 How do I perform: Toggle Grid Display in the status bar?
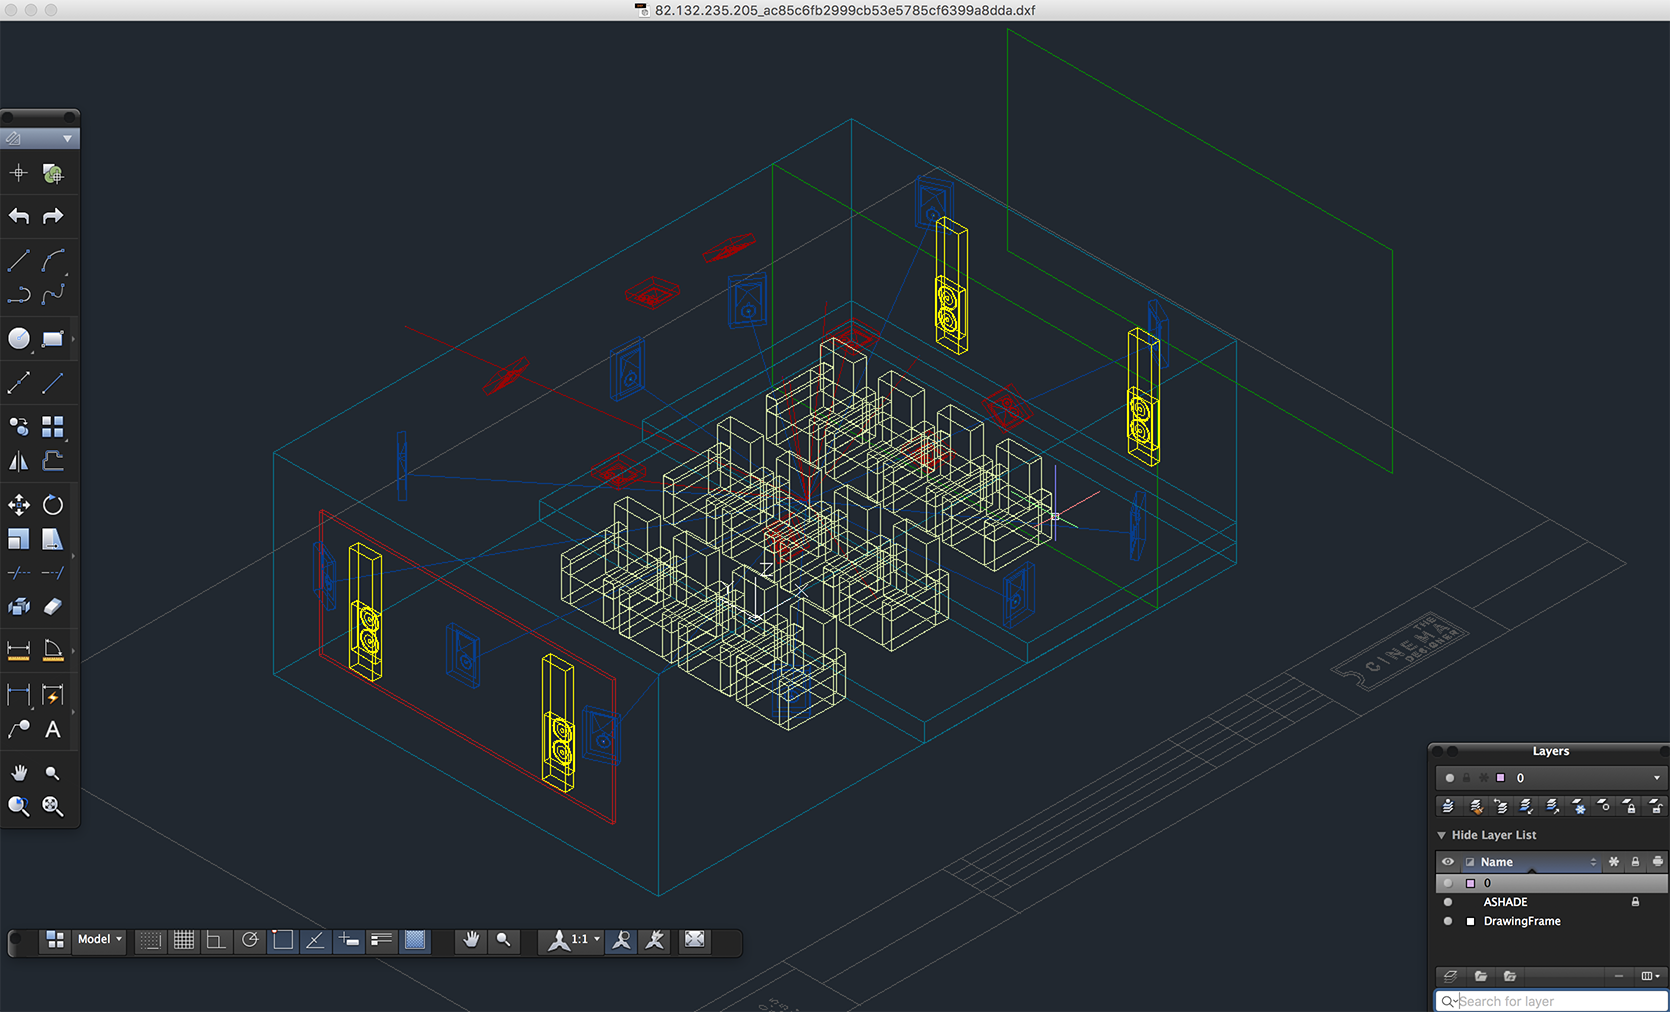184,940
